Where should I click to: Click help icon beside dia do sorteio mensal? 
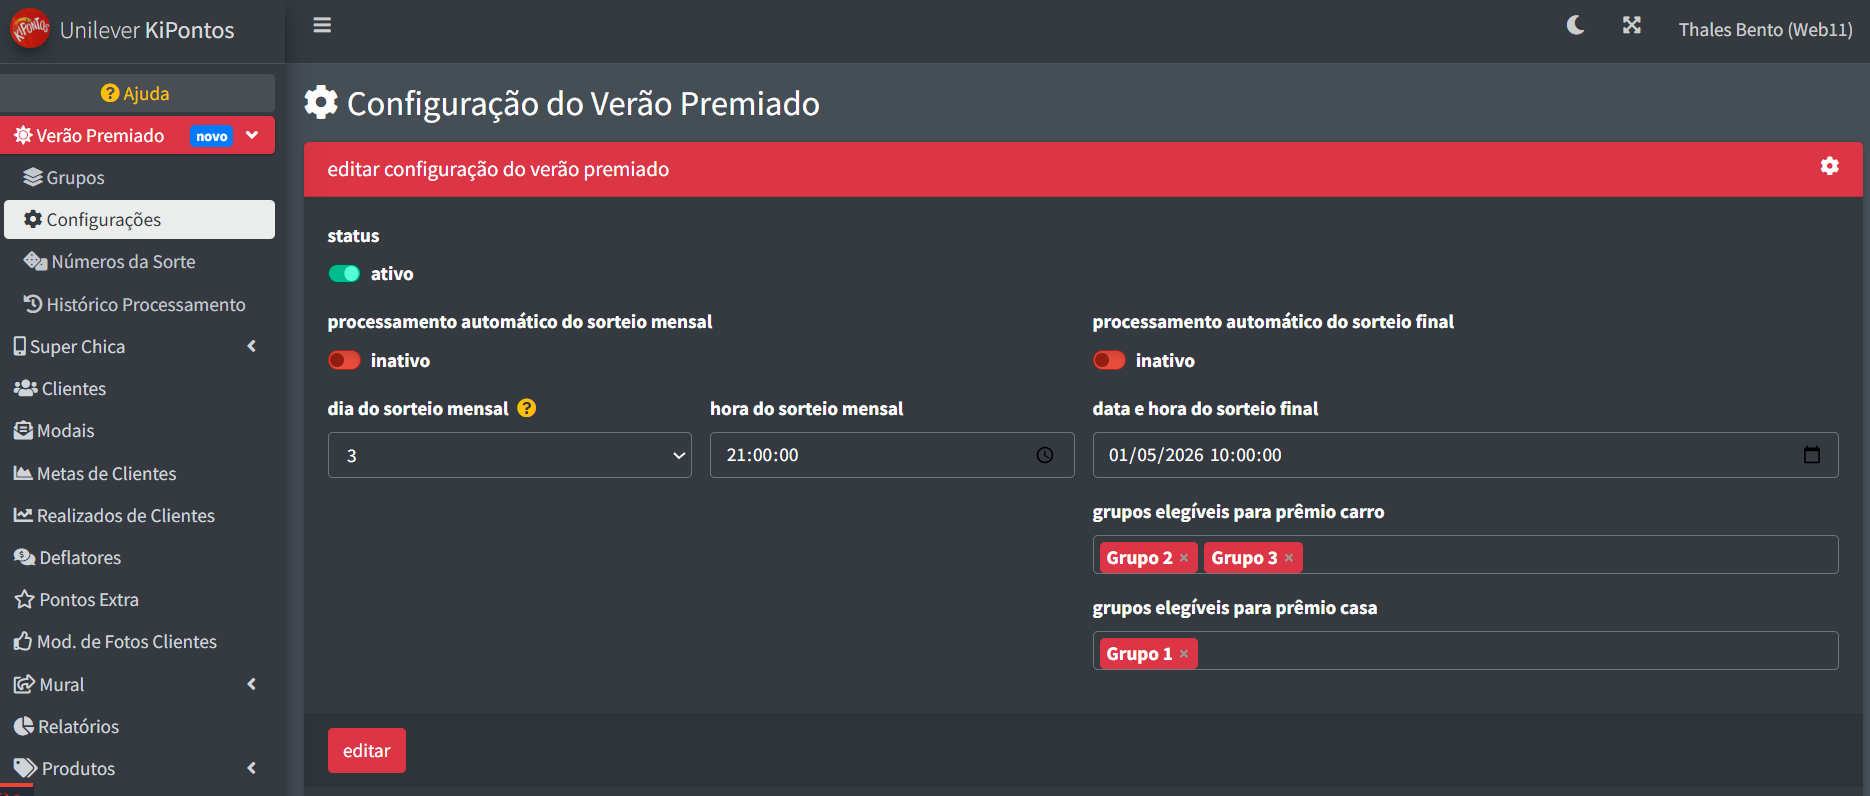527,408
